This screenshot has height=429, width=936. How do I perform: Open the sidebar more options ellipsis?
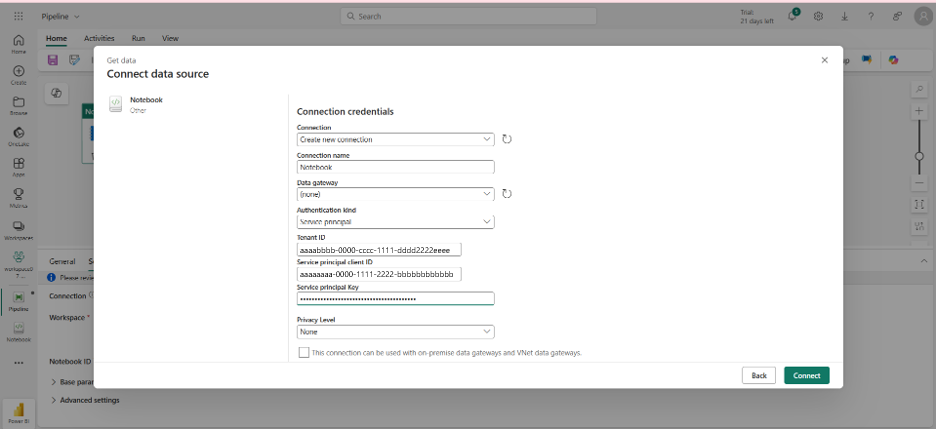pyautogui.click(x=19, y=362)
